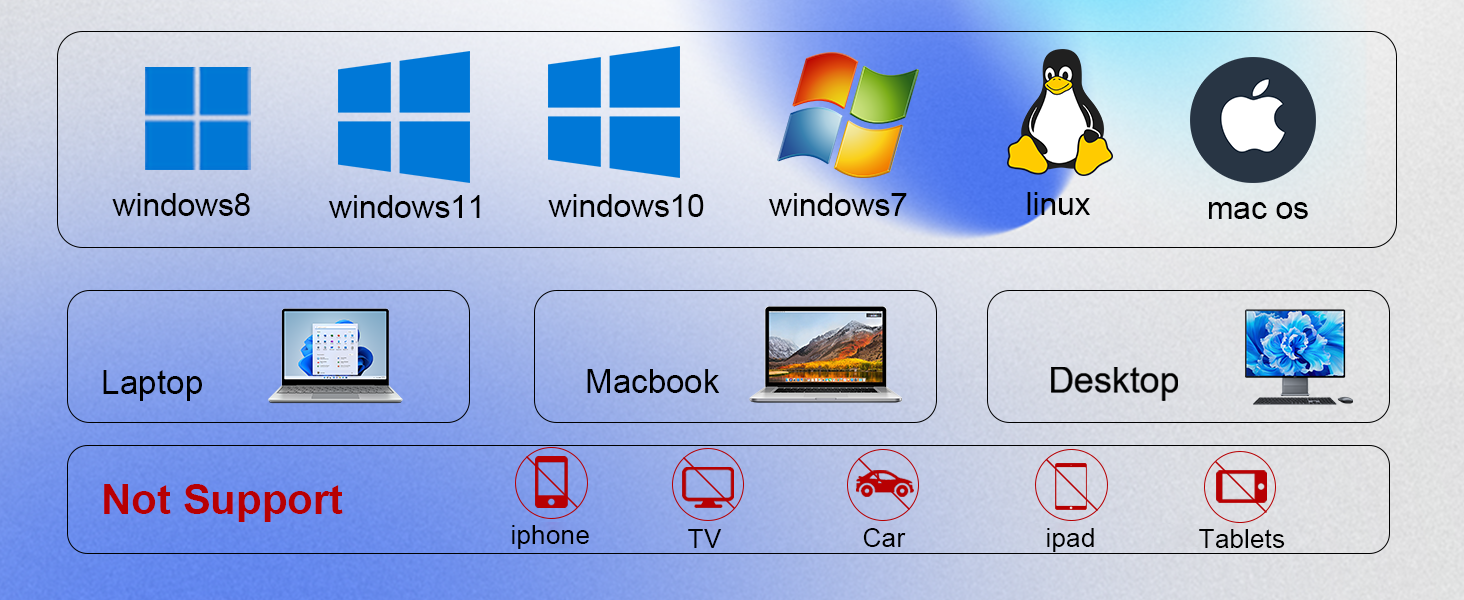Click the "Laptop" text

pyautogui.click(x=152, y=383)
